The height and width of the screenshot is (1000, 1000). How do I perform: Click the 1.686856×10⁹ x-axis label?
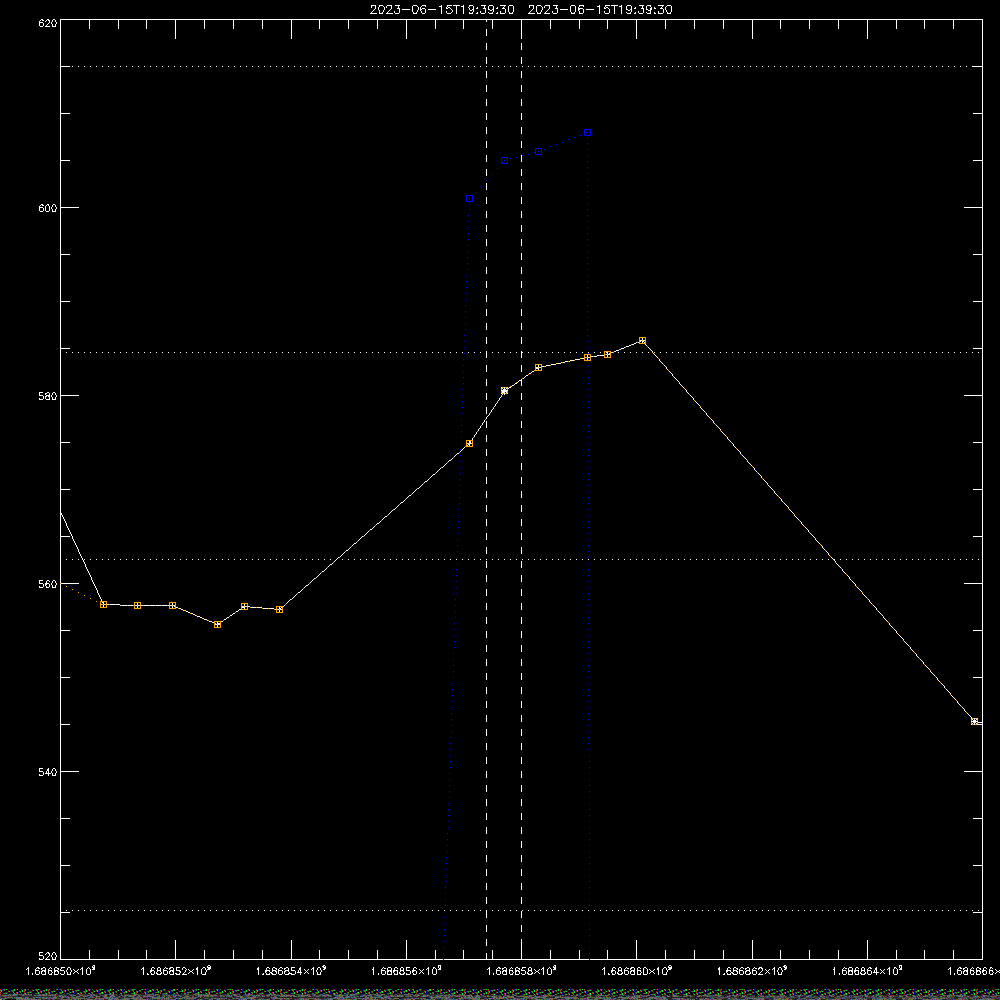(407, 971)
